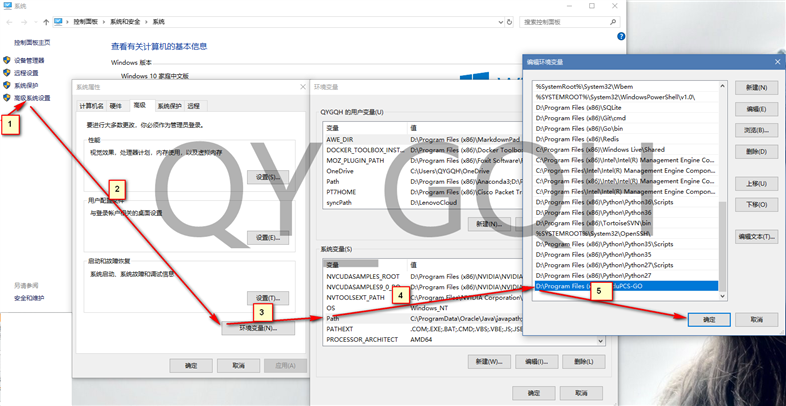This screenshot has height=406, width=786.
Task: Click 新建(N) in the 编辑环境变量 dialog
Action: pyautogui.click(x=756, y=88)
